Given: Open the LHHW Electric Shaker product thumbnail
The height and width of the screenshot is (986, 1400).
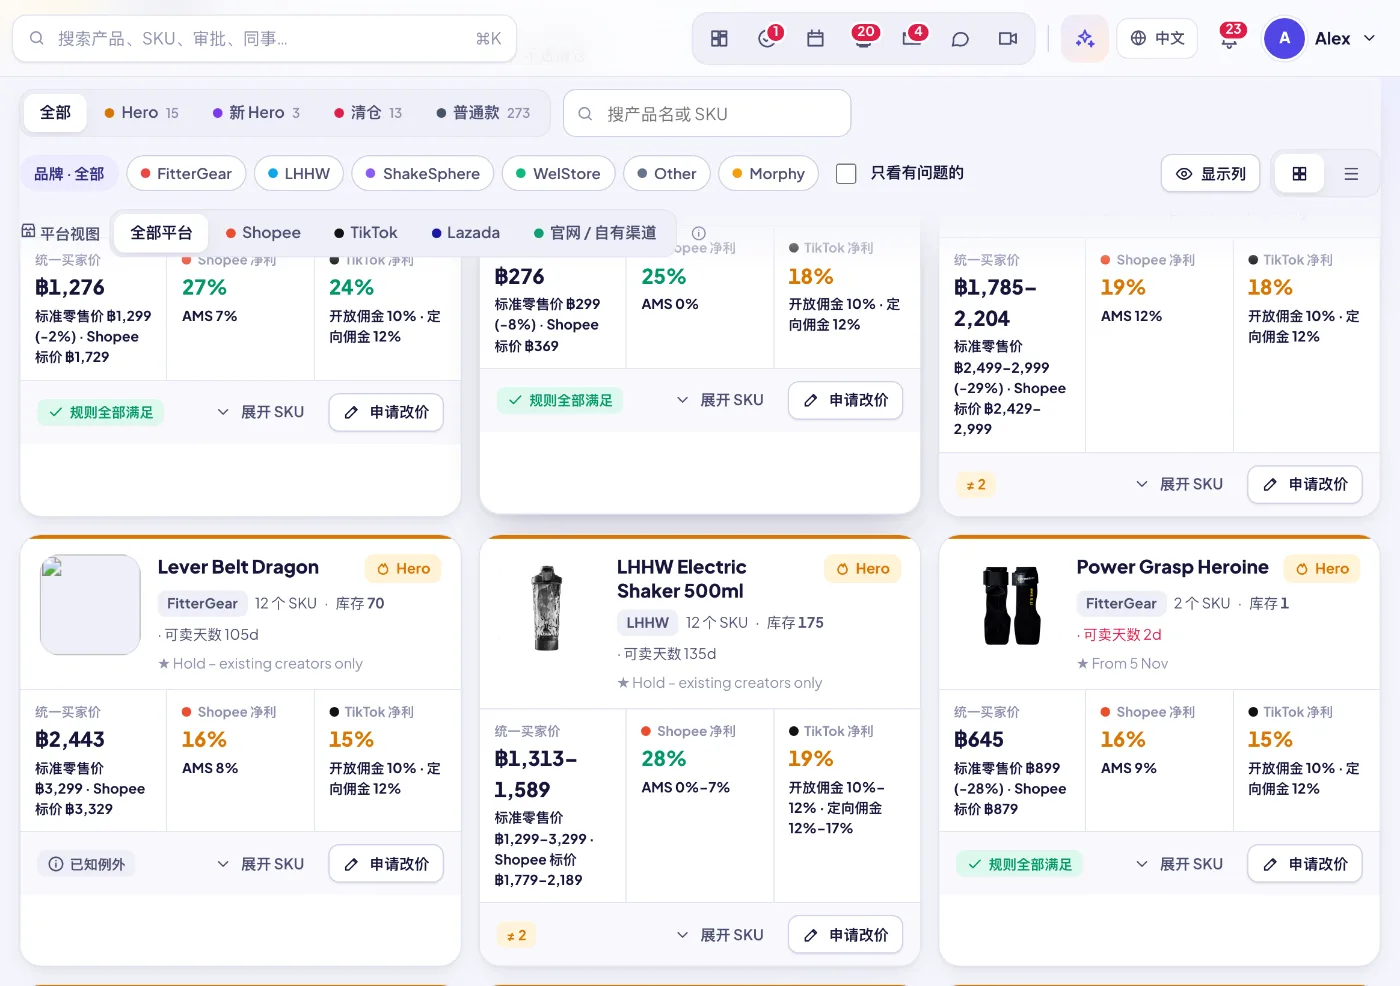Looking at the screenshot, I should point(547,608).
